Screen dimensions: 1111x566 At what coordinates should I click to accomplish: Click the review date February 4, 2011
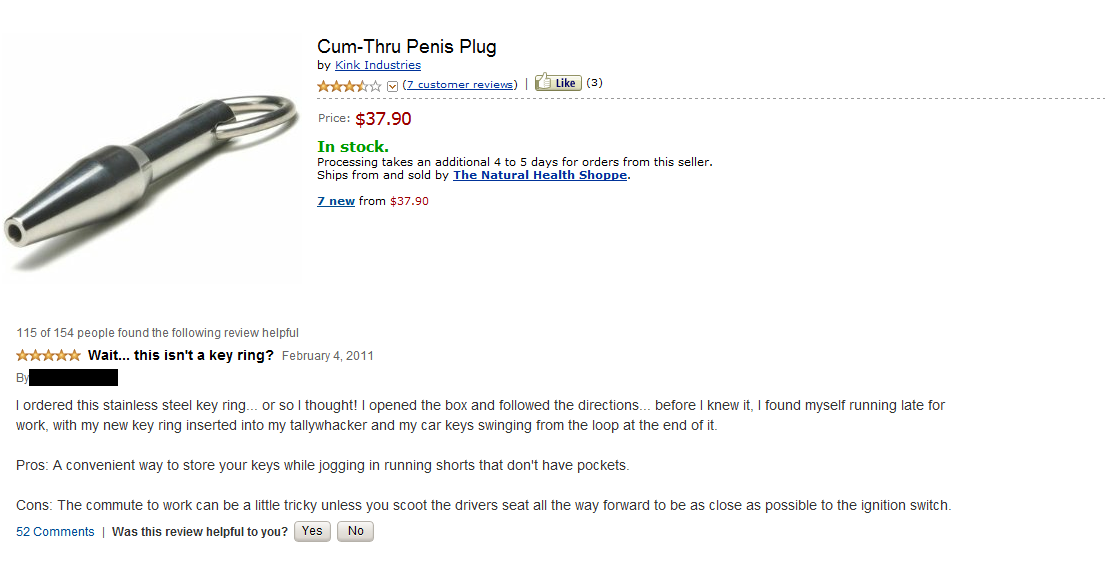328,356
